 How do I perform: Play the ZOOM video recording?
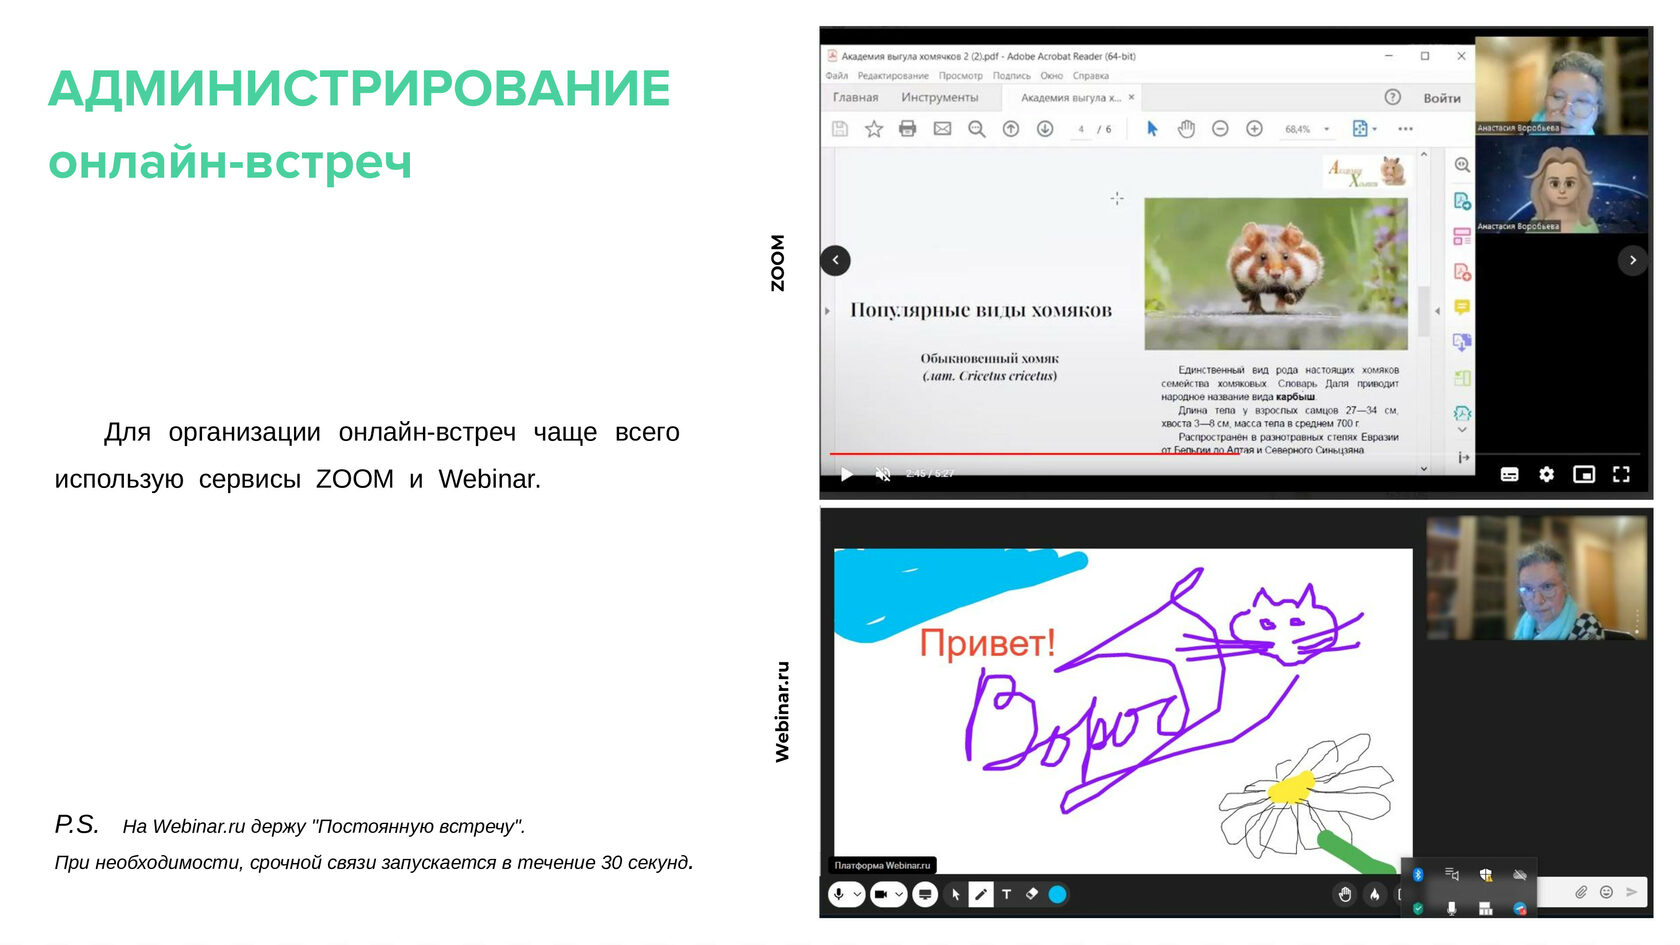click(x=846, y=474)
